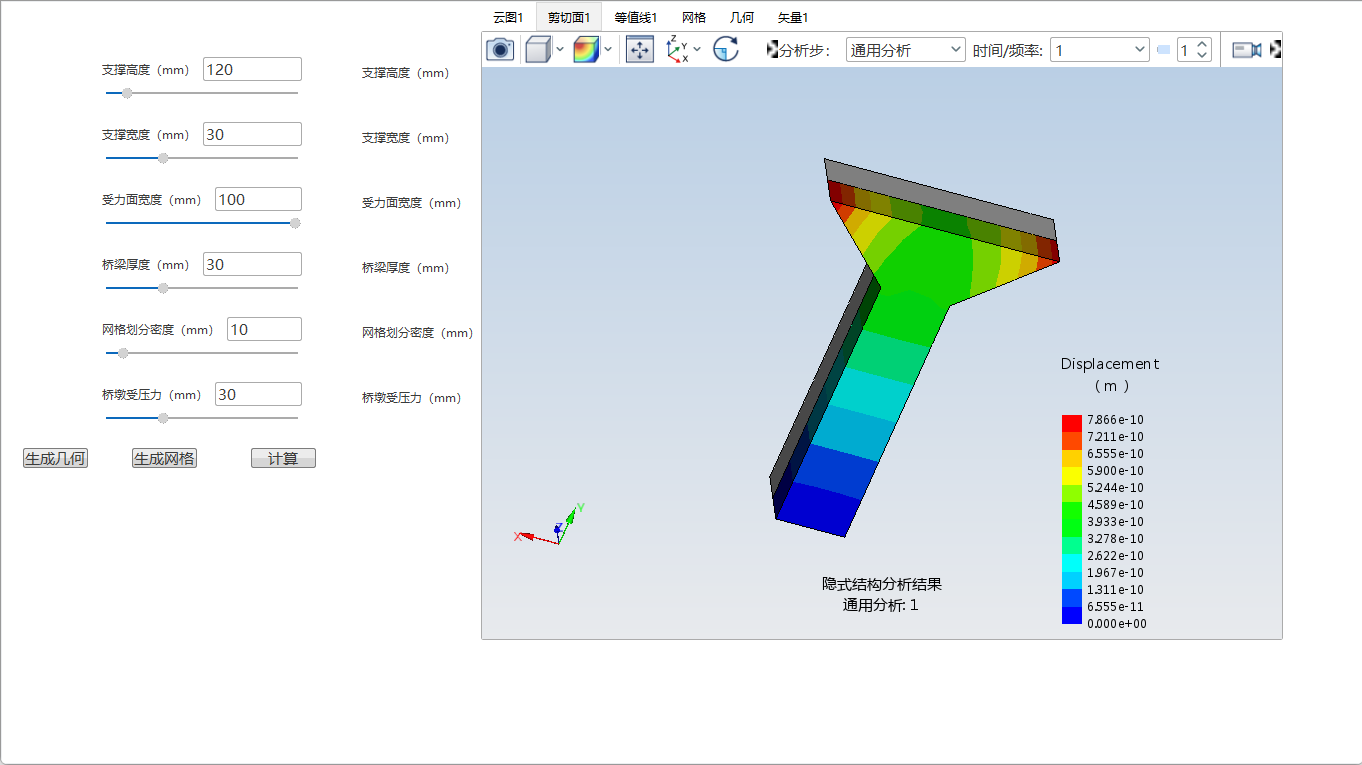Click the 支撑高度 input field
The image size is (1362, 765).
point(252,69)
